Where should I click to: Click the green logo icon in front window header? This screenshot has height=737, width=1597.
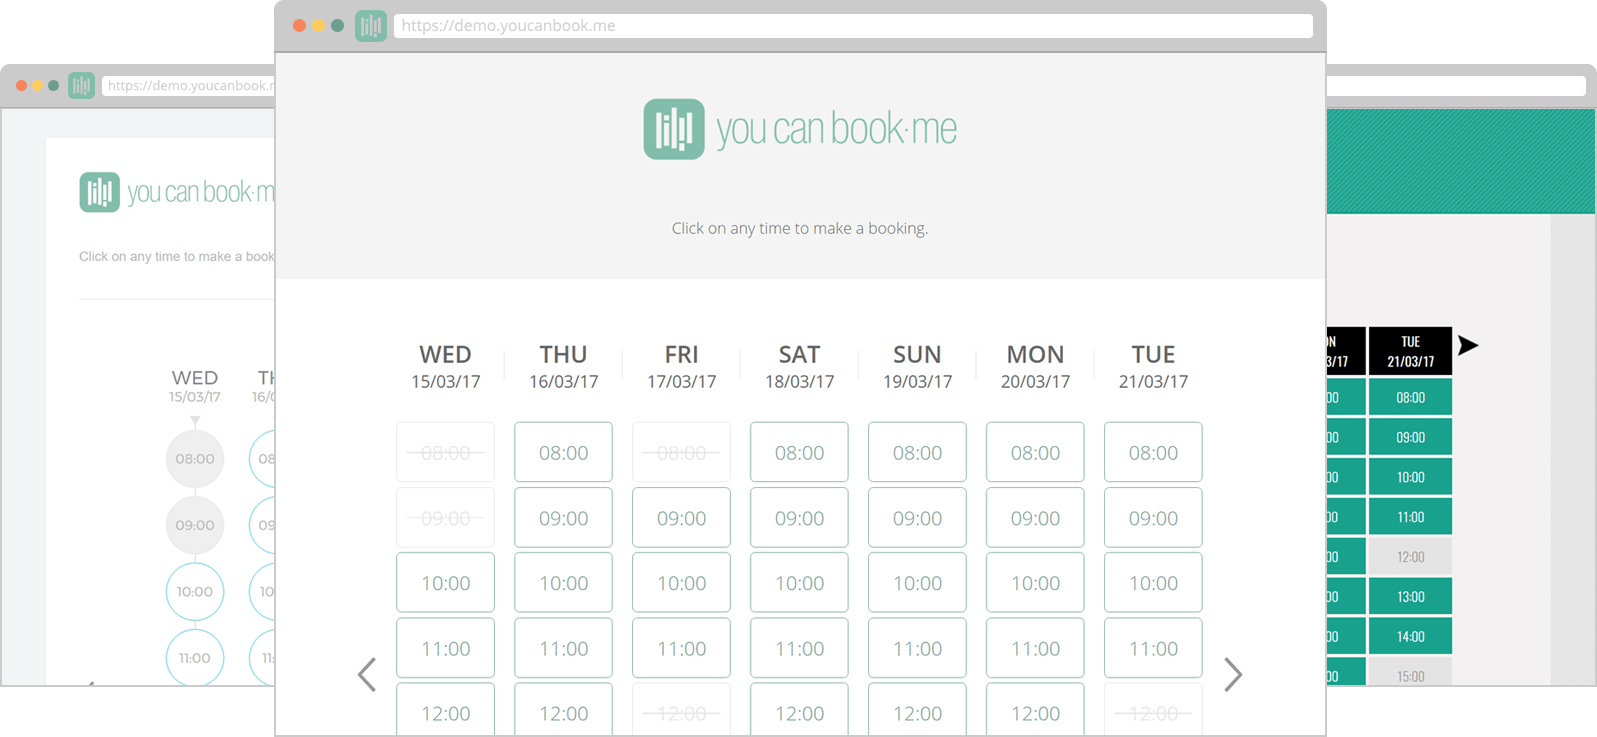(674, 129)
